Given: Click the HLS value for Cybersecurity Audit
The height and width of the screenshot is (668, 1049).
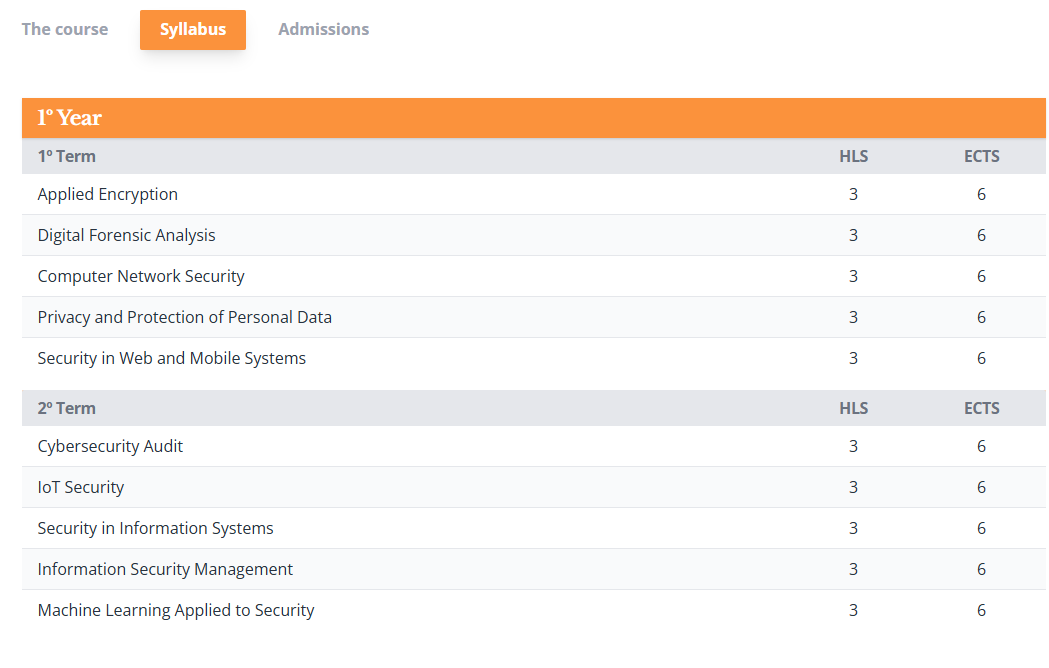Looking at the screenshot, I should [x=854, y=446].
